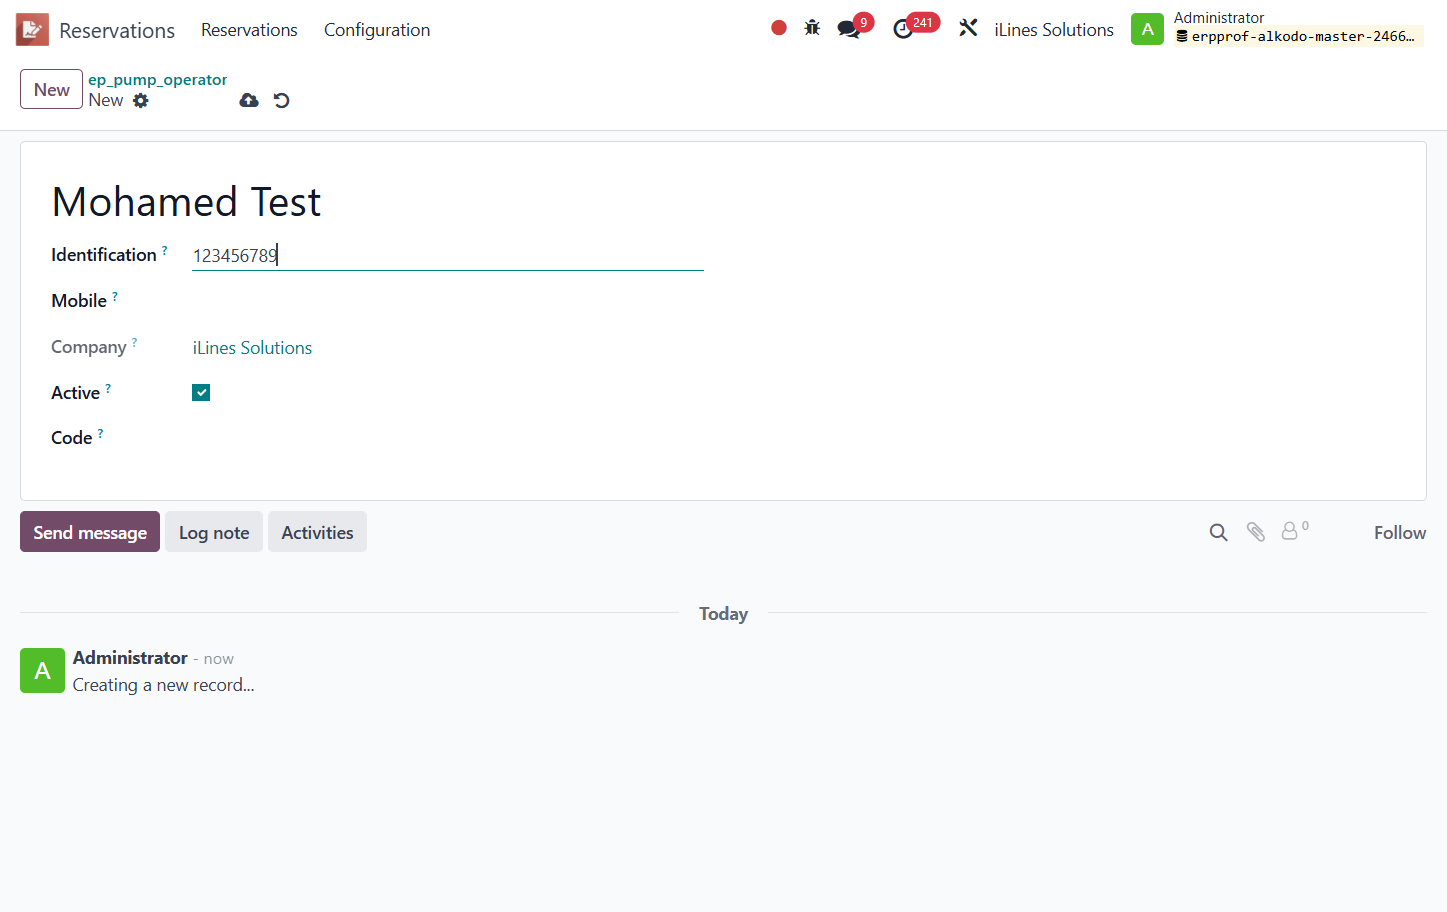
Task: Click the Administrator avatar in the chatter message
Action: (x=42, y=670)
